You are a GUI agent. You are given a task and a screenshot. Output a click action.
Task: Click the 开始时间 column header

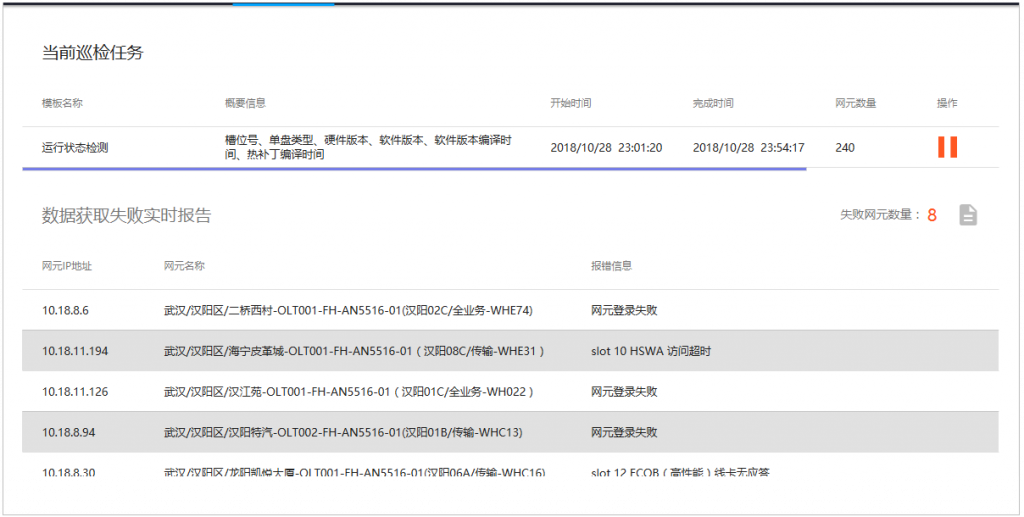(570, 103)
